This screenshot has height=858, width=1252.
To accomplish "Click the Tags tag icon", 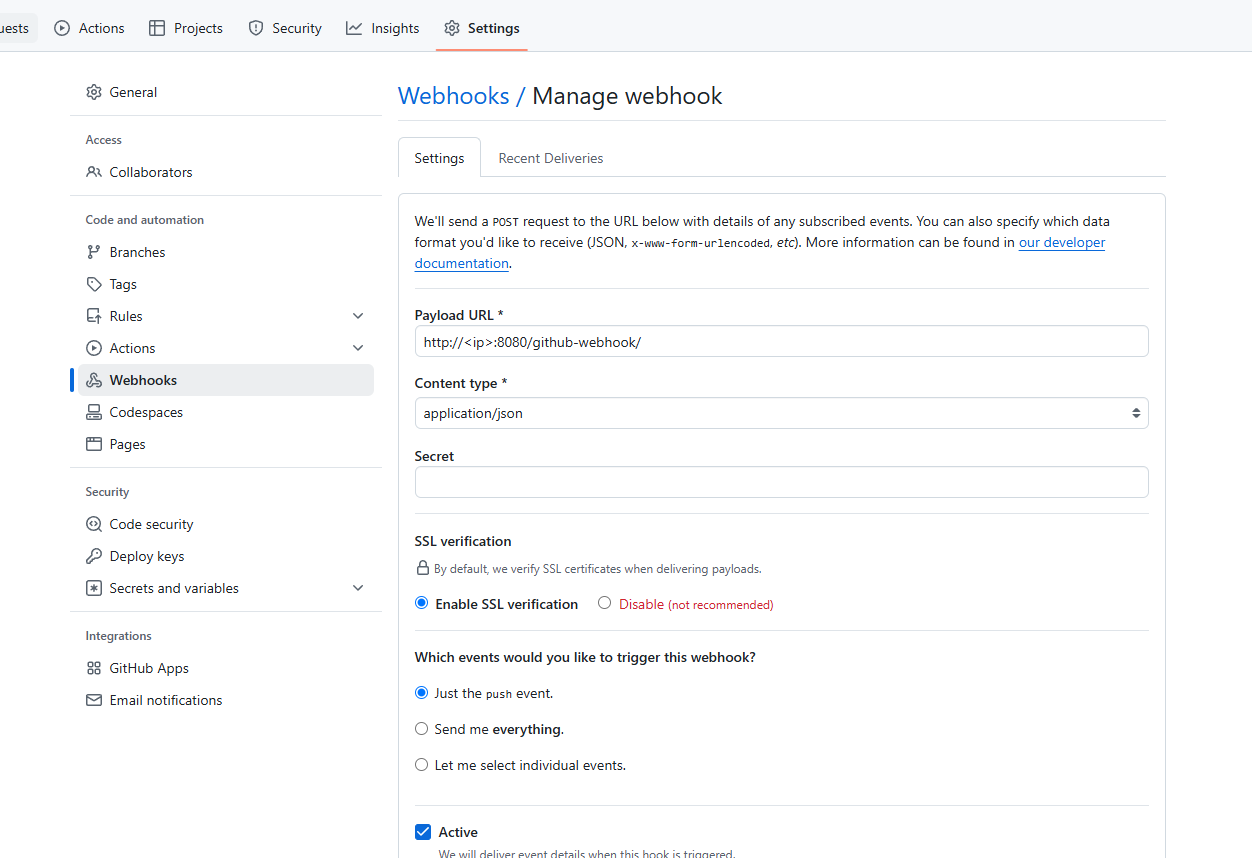I will click(94, 284).
